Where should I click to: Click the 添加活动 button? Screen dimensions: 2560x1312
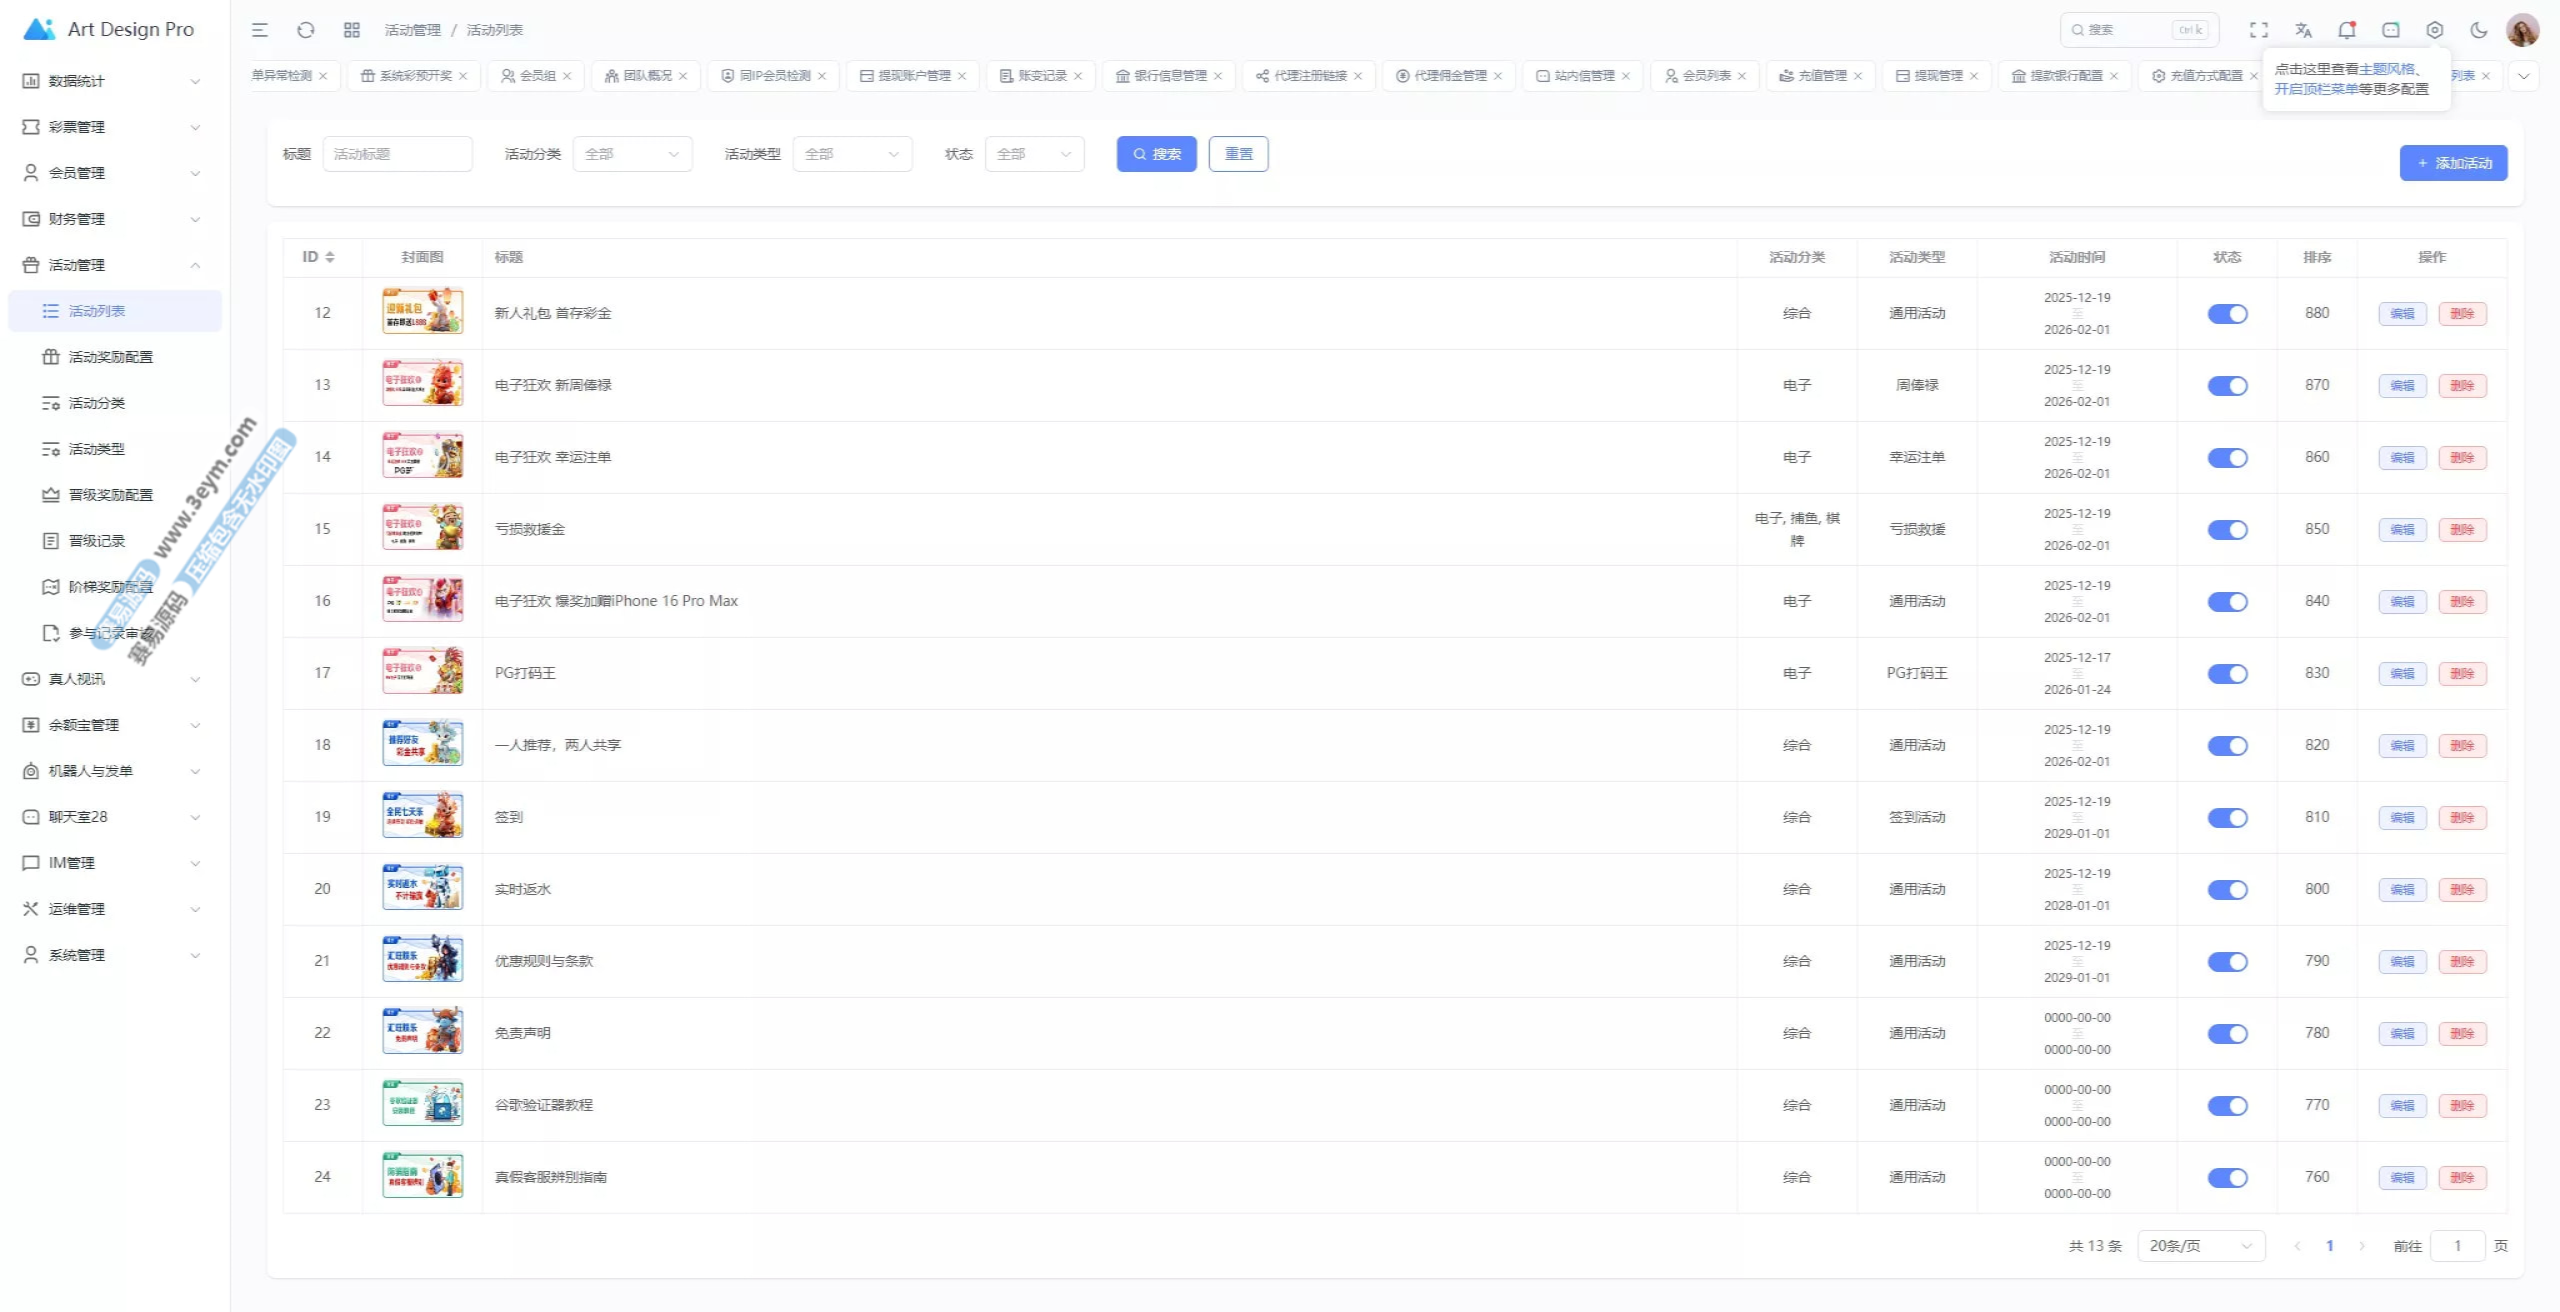click(2453, 163)
